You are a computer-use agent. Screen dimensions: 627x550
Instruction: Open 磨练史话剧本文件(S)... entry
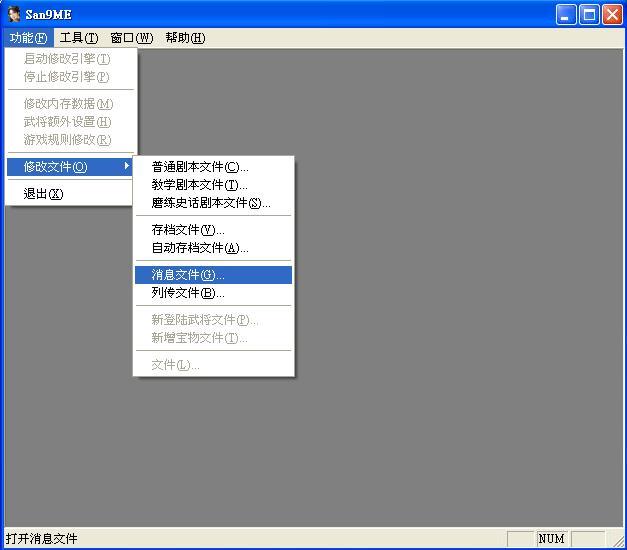(x=213, y=203)
